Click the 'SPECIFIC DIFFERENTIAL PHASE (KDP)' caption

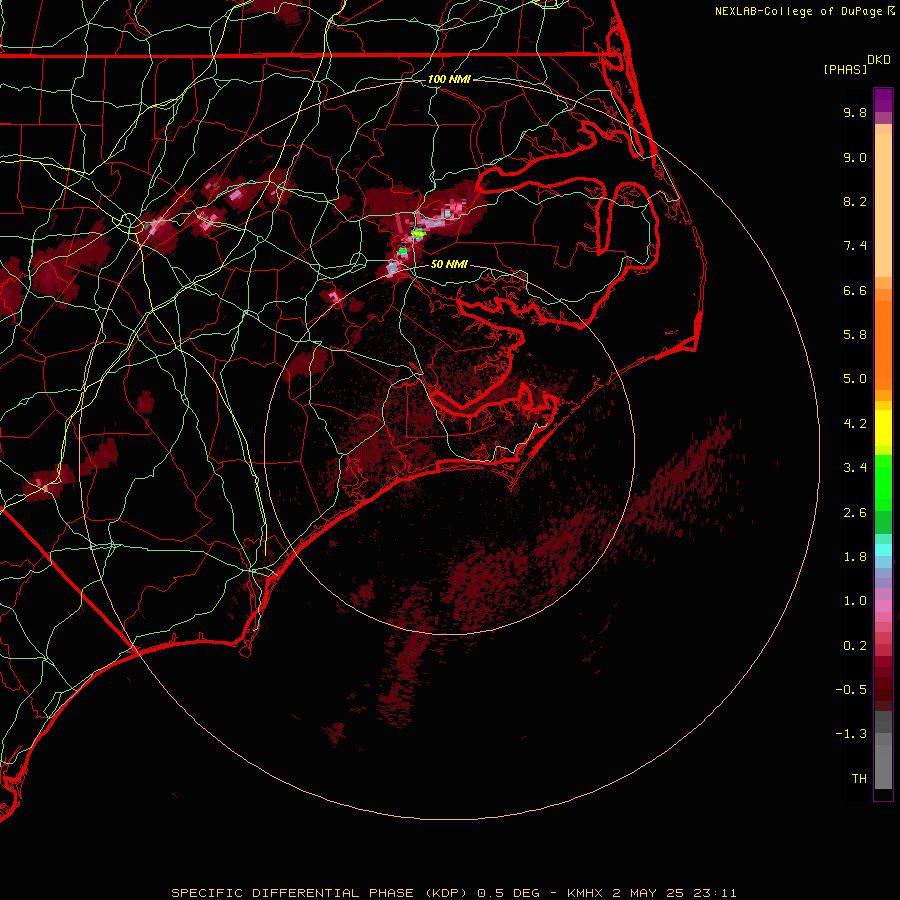tap(320, 893)
